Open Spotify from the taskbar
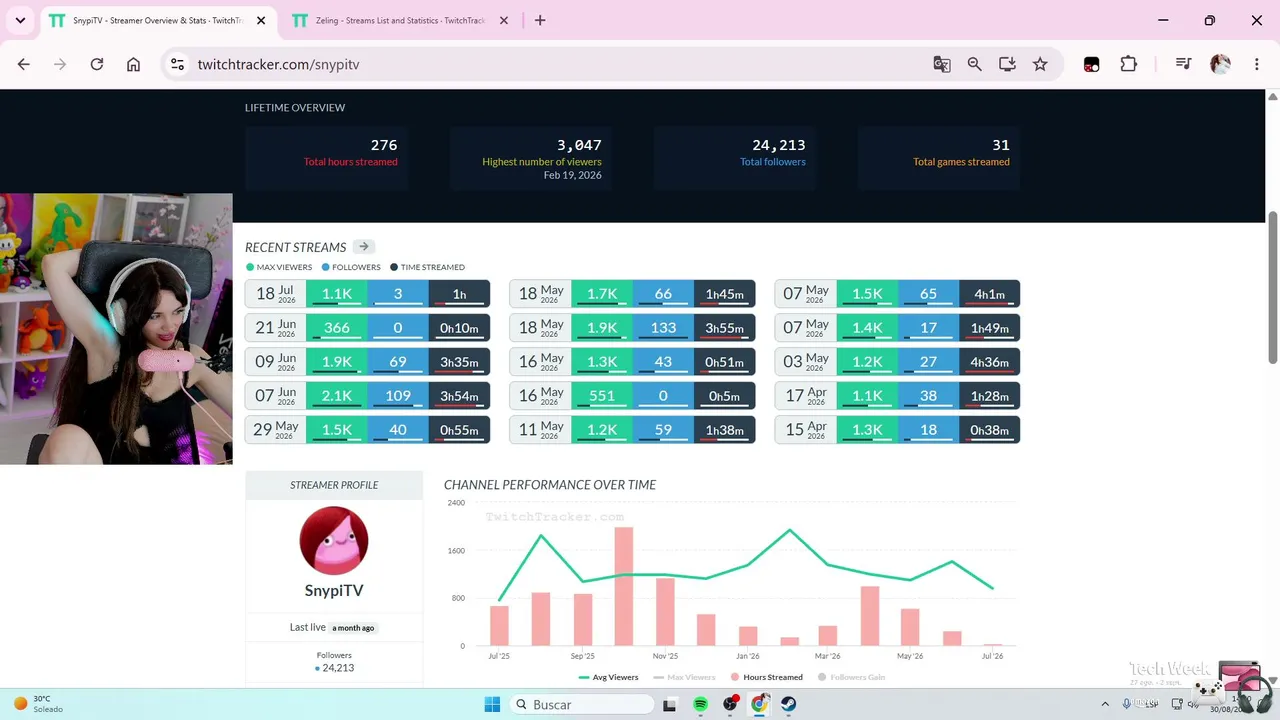The width and height of the screenshot is (1280, 720). (x=700, y=705)
